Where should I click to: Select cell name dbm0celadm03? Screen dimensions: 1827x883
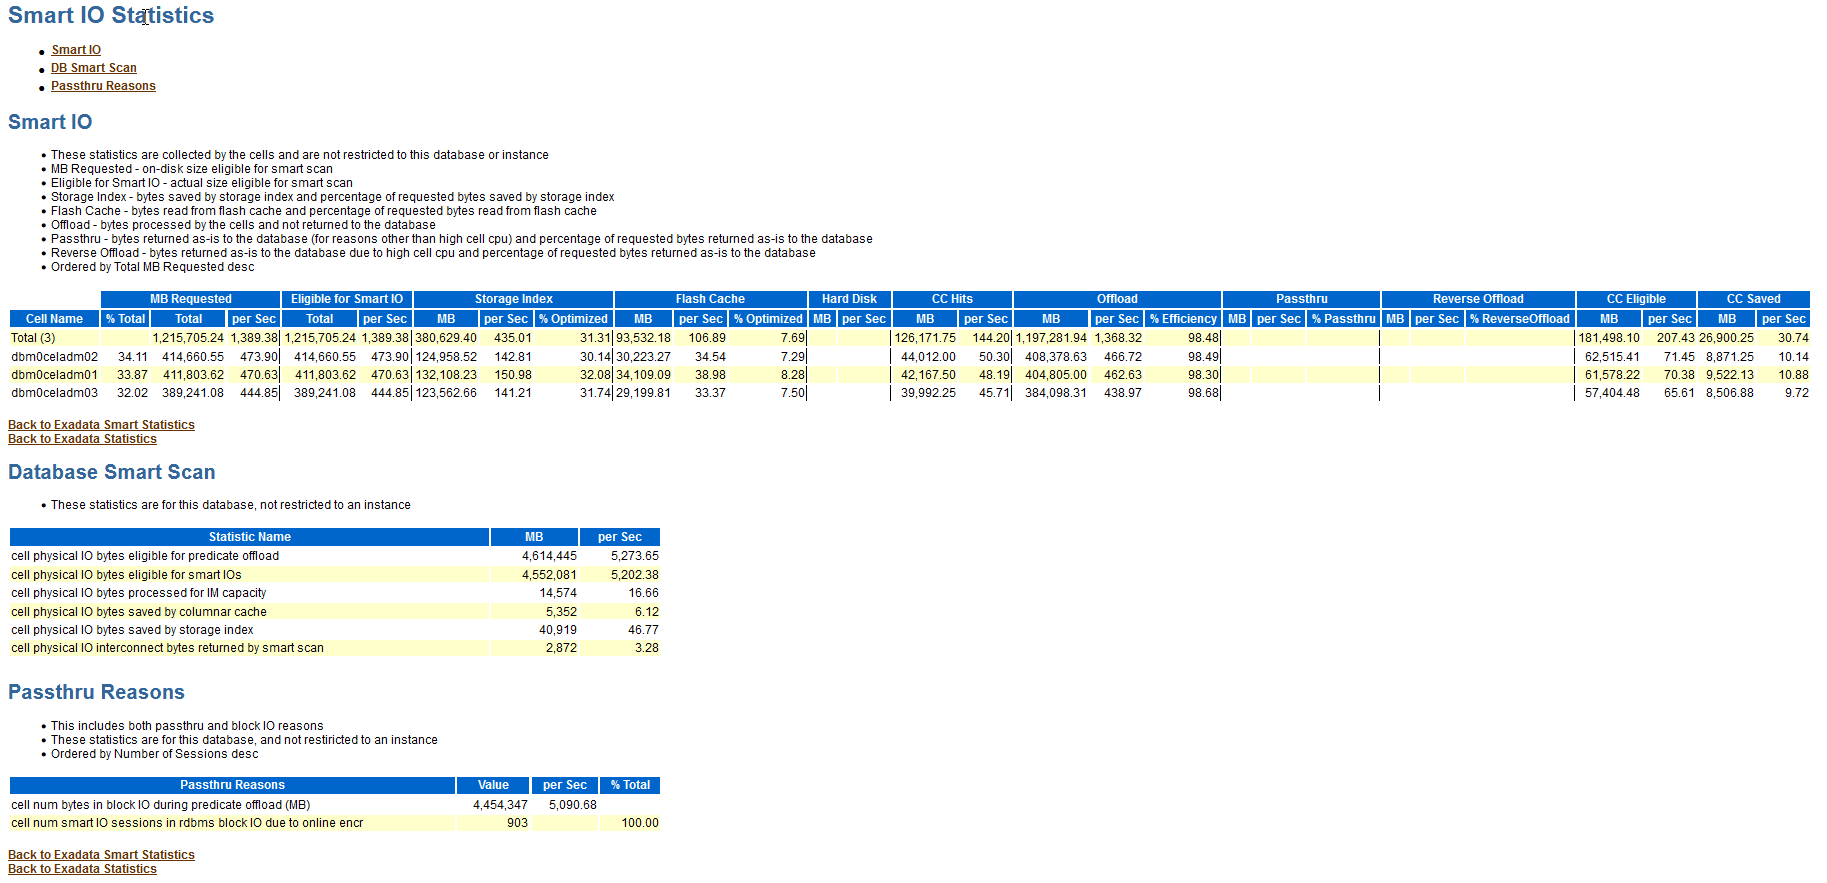[54, 393]
